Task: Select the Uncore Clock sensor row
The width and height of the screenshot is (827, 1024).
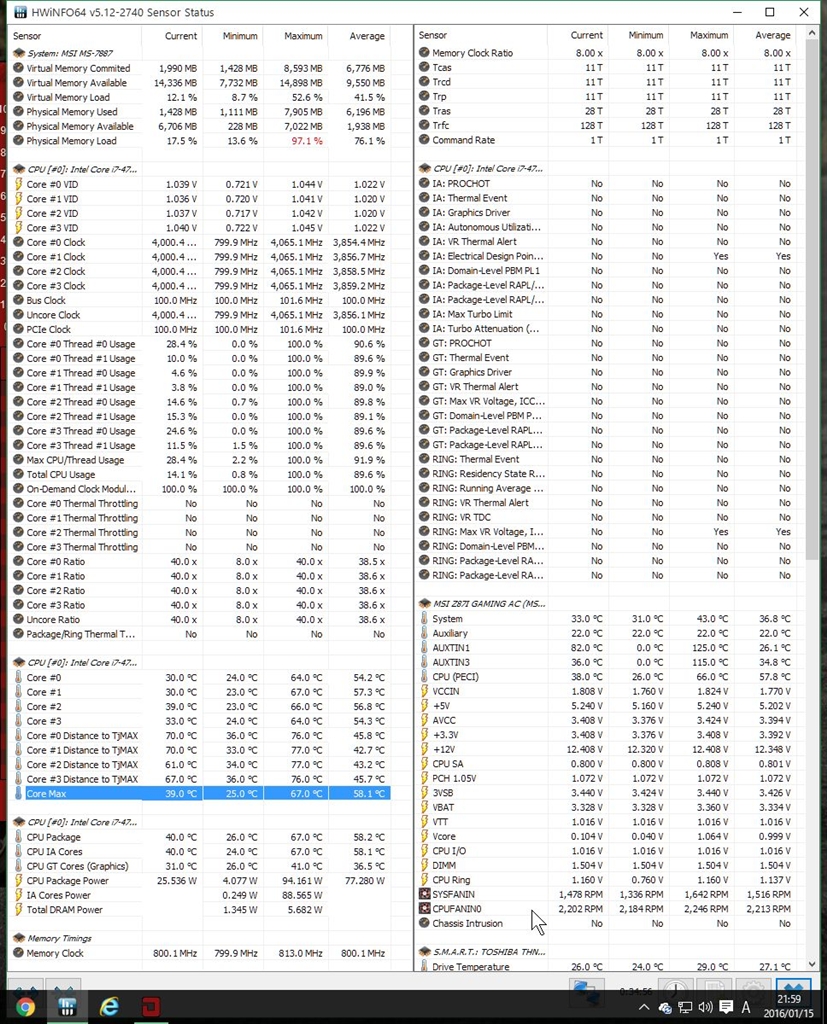Action: (x=201, y=315)
